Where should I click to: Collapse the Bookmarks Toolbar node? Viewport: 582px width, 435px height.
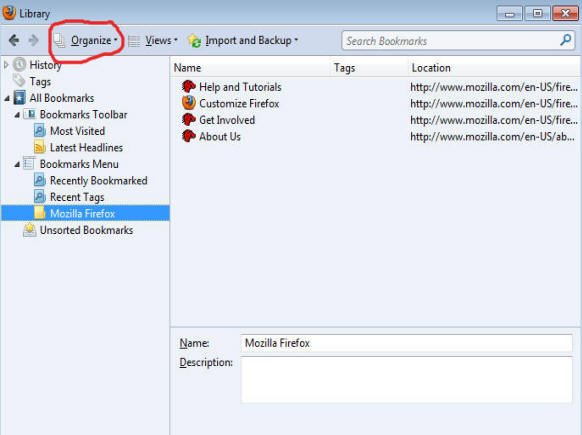[17, 115]
